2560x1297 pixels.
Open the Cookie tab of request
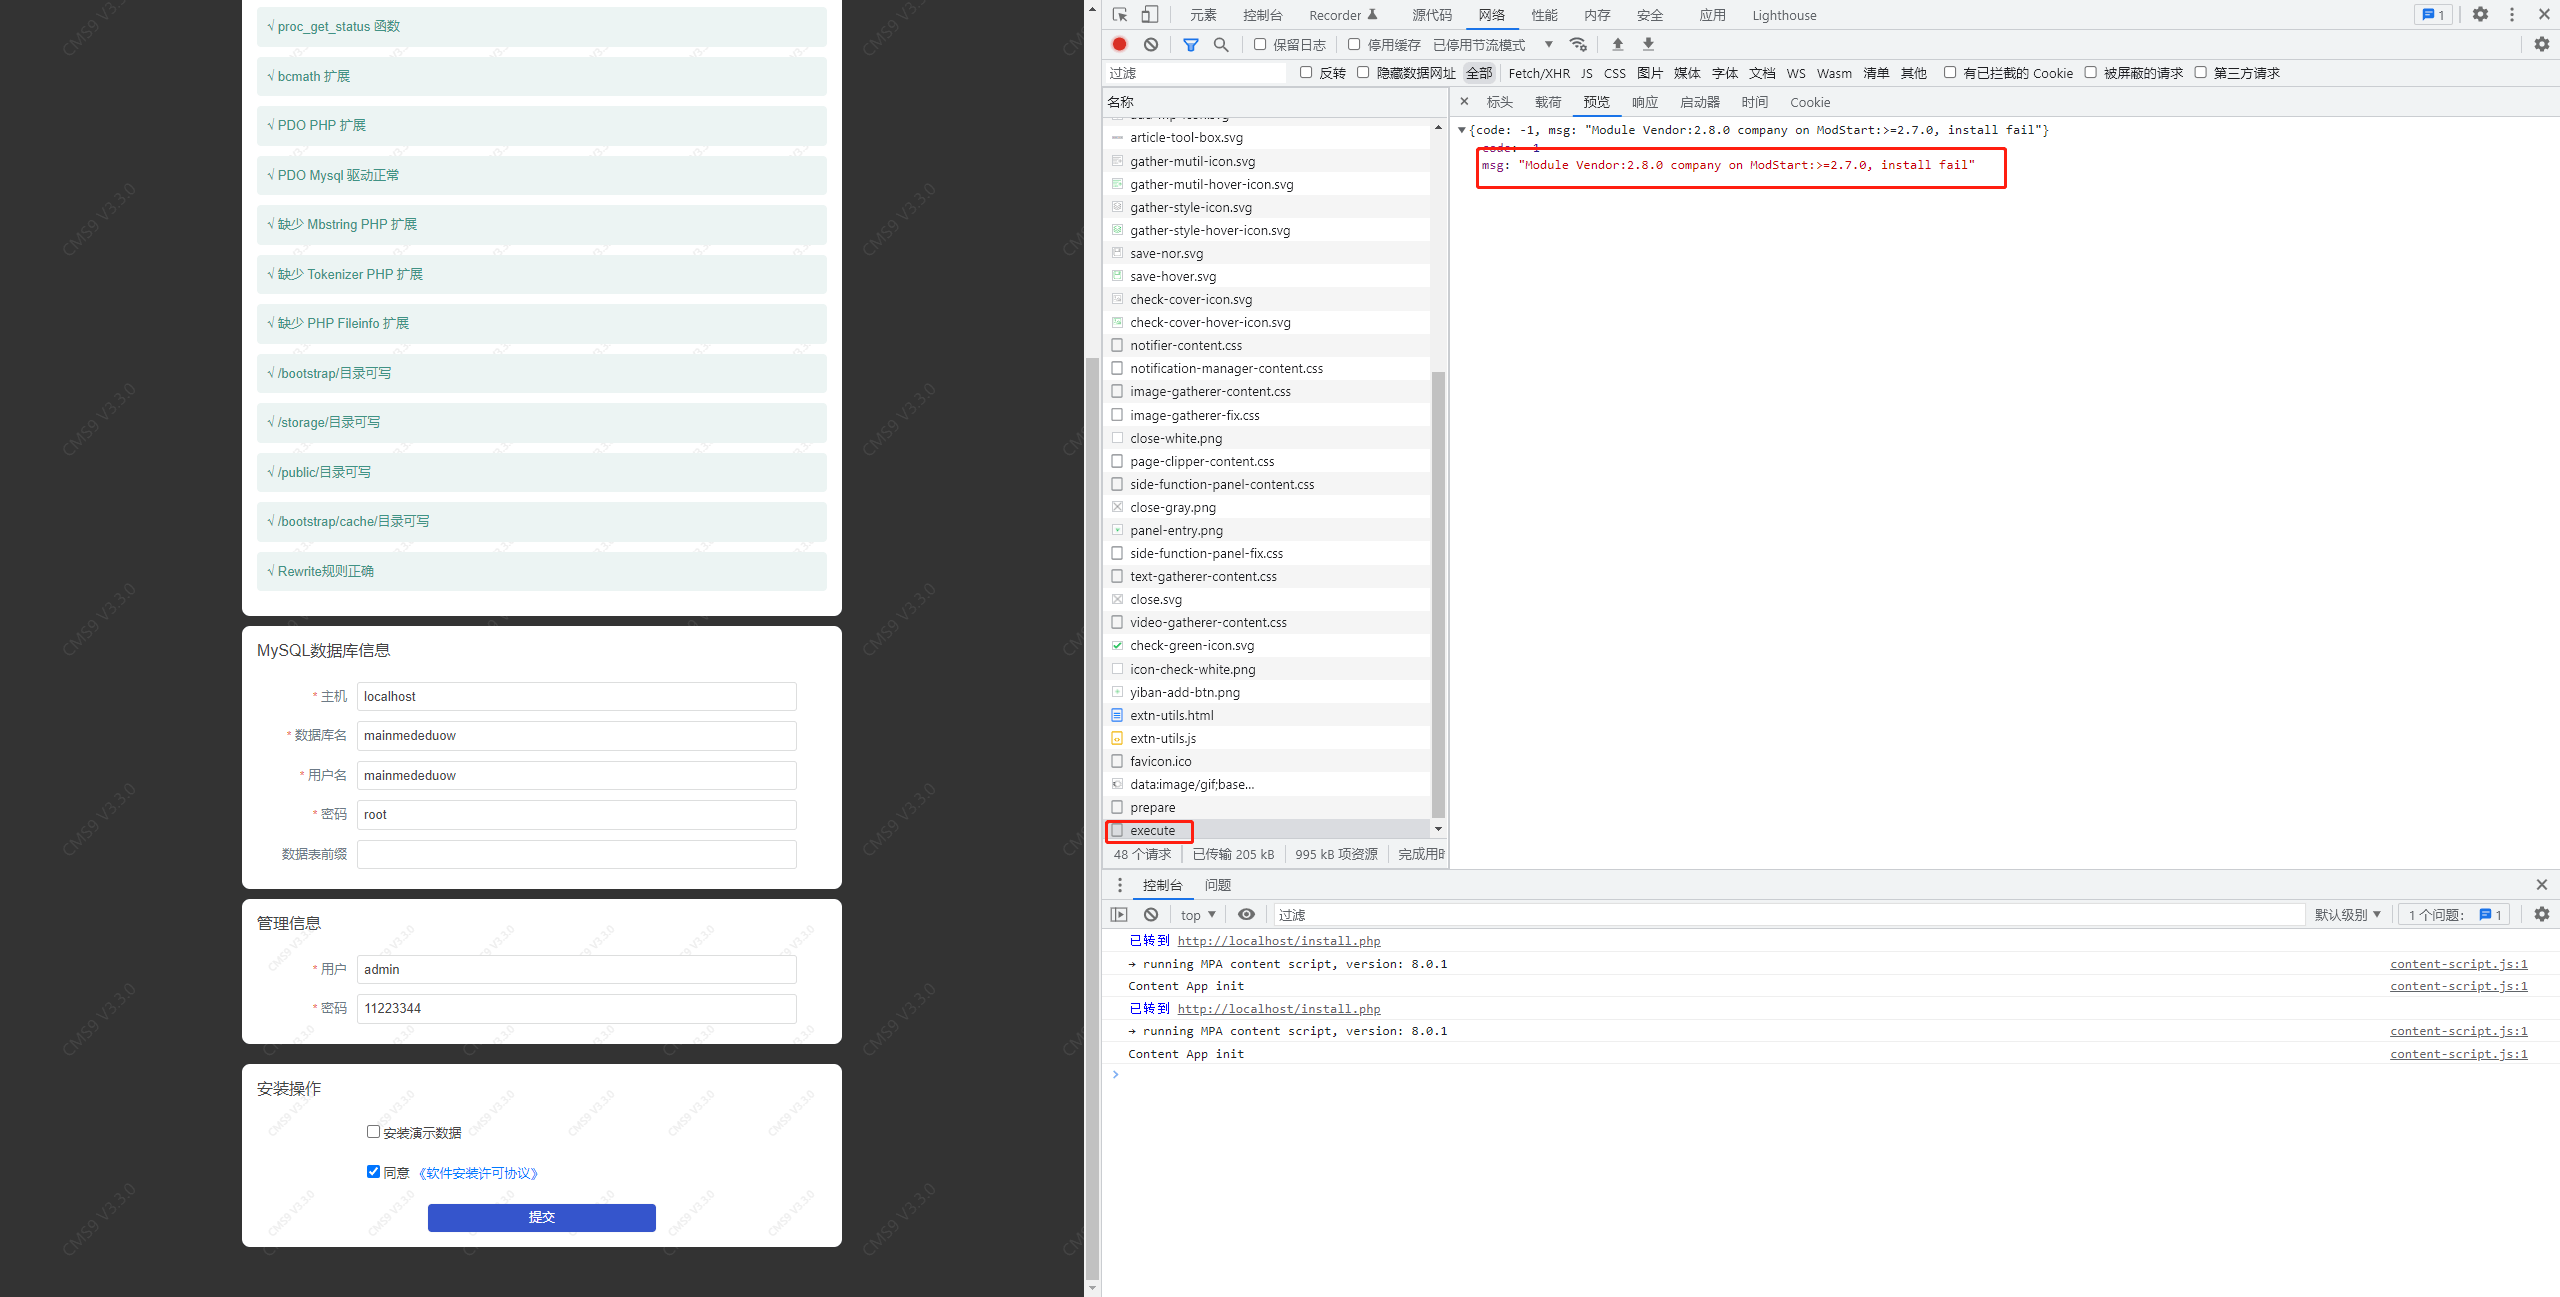pyautogui.click(x=1810, y=102)
